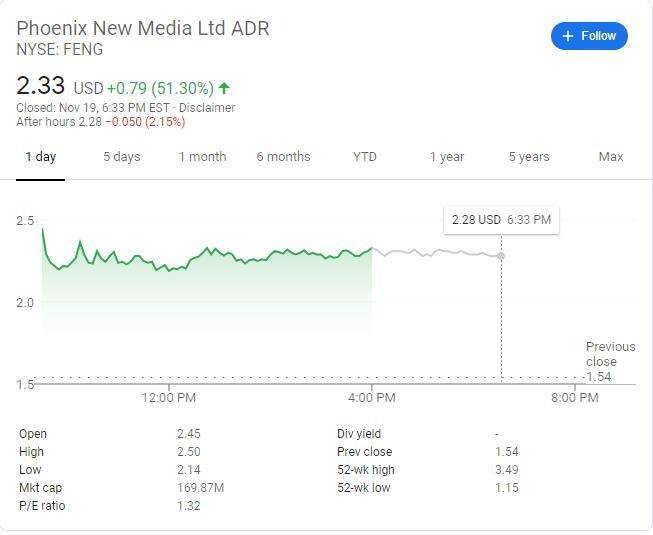
Task: Click the Previous close label on chart
Action: 609,354
